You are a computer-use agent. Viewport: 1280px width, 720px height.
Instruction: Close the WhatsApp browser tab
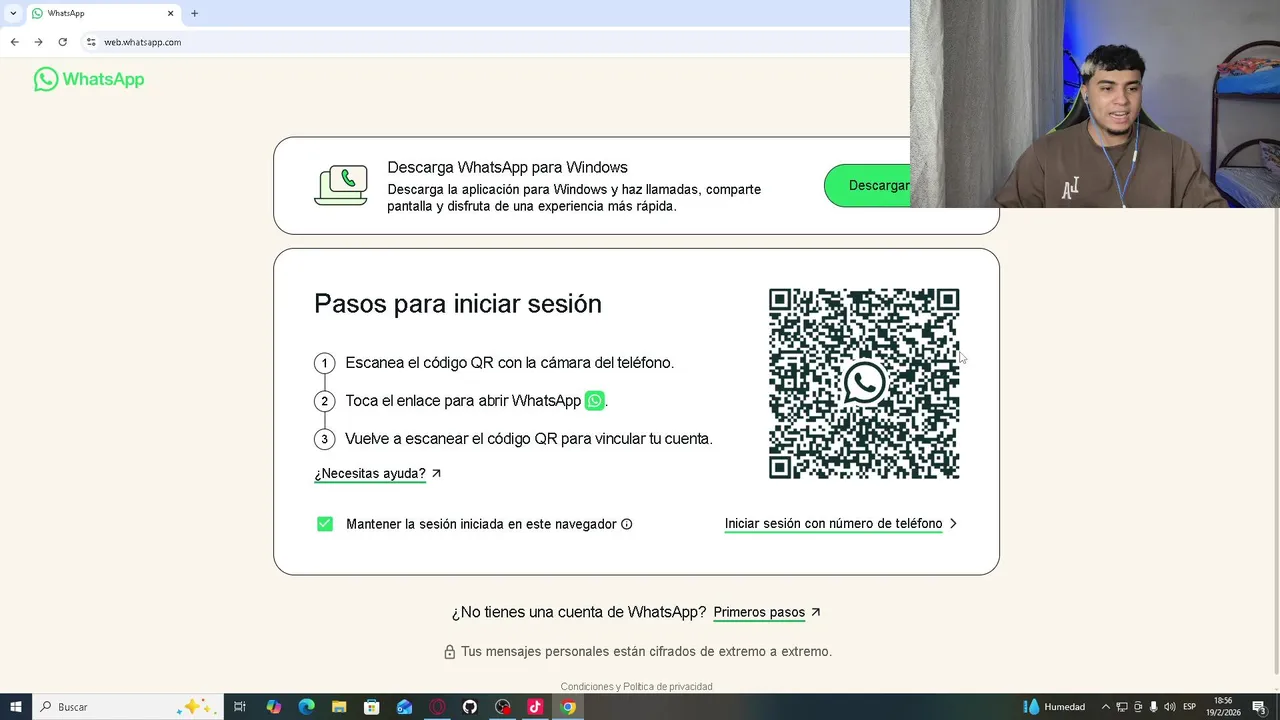pyautogui.click(x=170, y=13)
